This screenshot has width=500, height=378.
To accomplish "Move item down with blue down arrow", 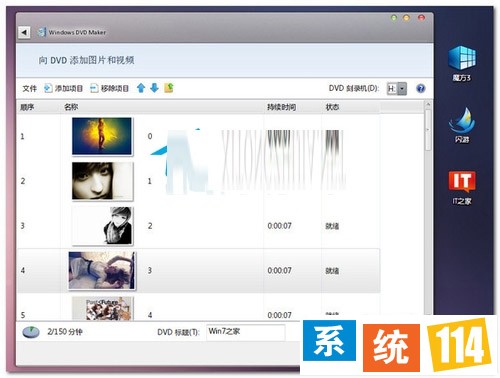I will pyautogui.click(x=154, y=88).
